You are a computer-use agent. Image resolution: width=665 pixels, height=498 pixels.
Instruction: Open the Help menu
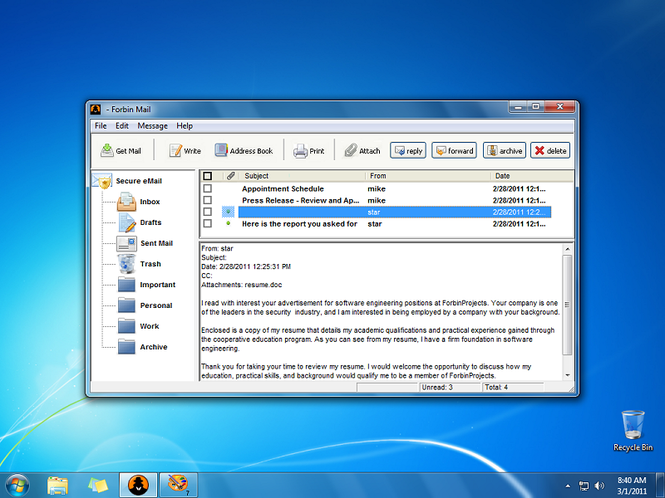pos(184,126)
